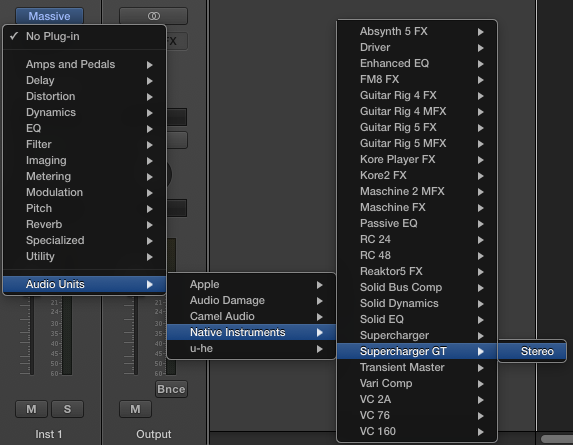
Task: Click the Output channel name label
Action: 153,434
